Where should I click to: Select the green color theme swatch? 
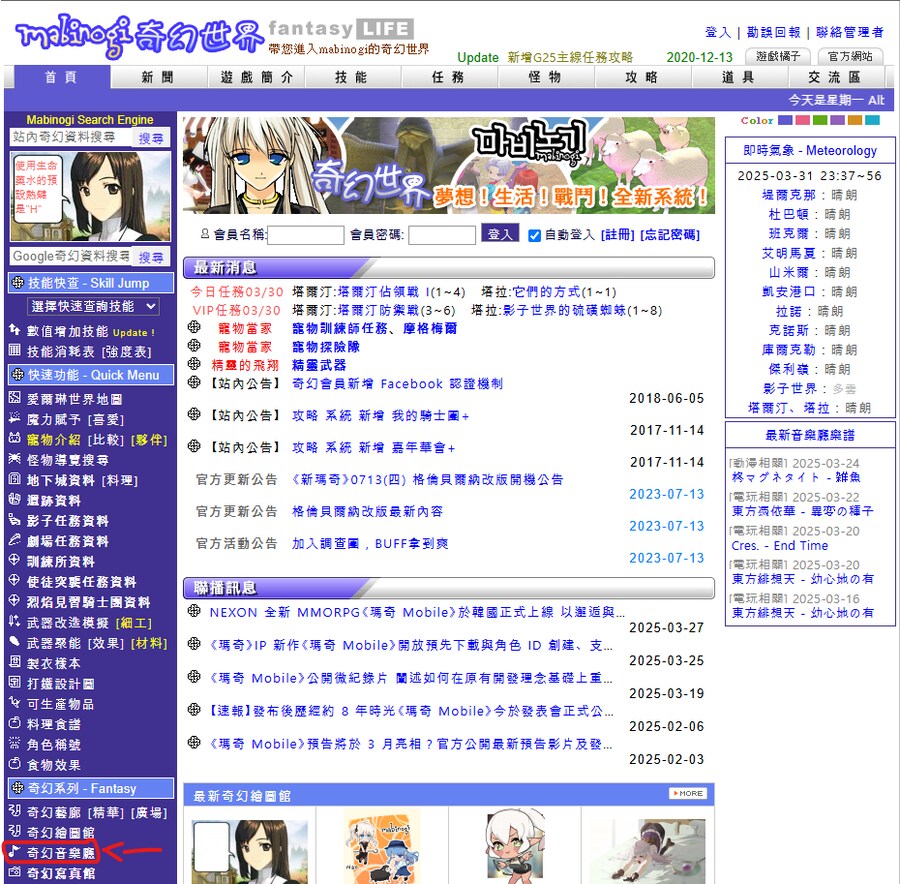[820, 120]
